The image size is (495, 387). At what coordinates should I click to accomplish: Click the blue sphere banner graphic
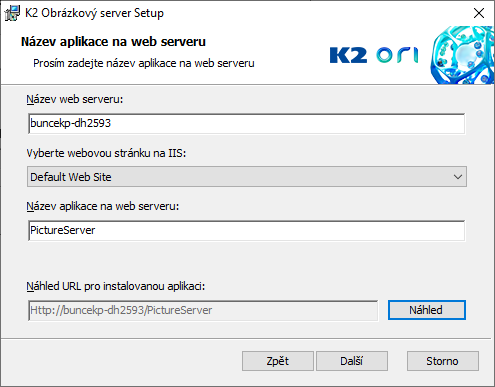pos(462,55)
